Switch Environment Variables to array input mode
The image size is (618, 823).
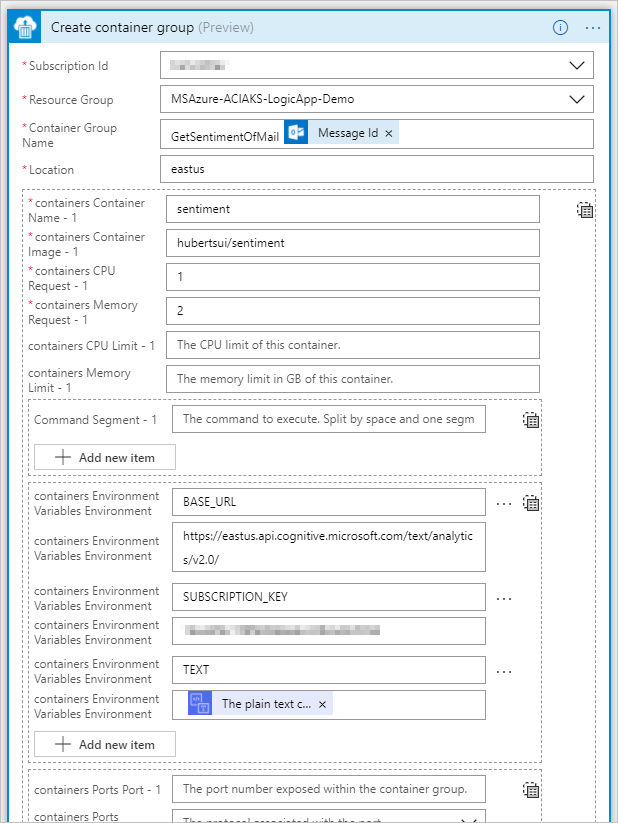click(x=531, y=503)
